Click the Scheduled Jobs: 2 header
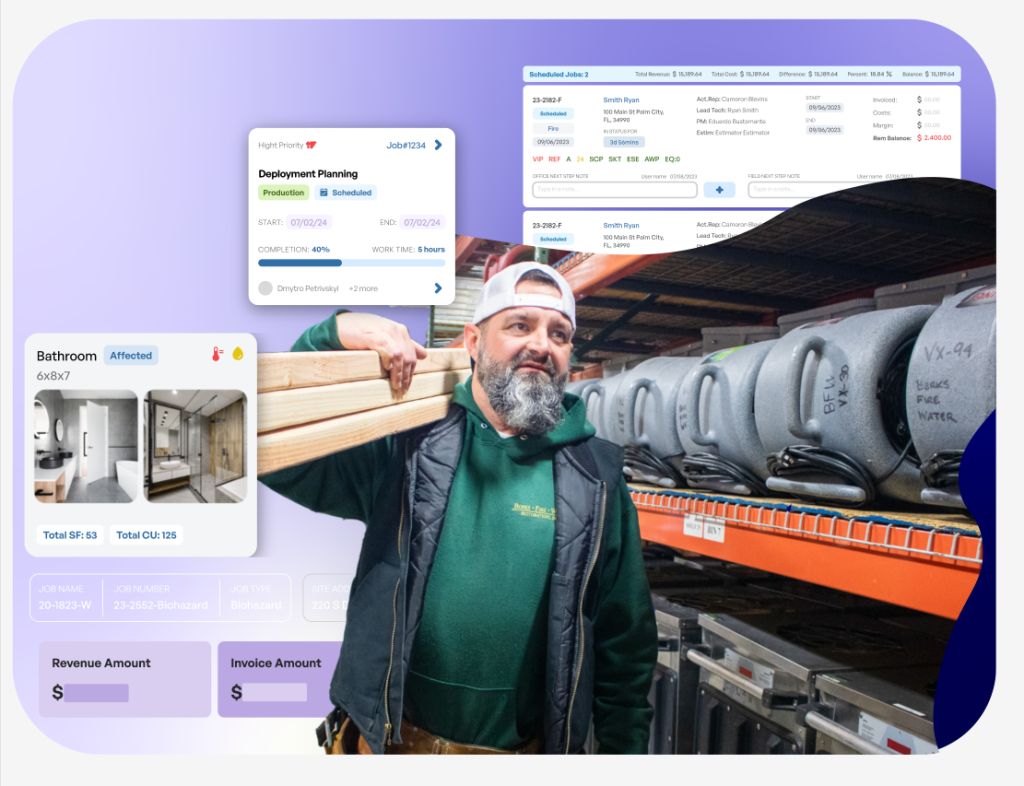1024x786 pixels. tap(558, 74)
